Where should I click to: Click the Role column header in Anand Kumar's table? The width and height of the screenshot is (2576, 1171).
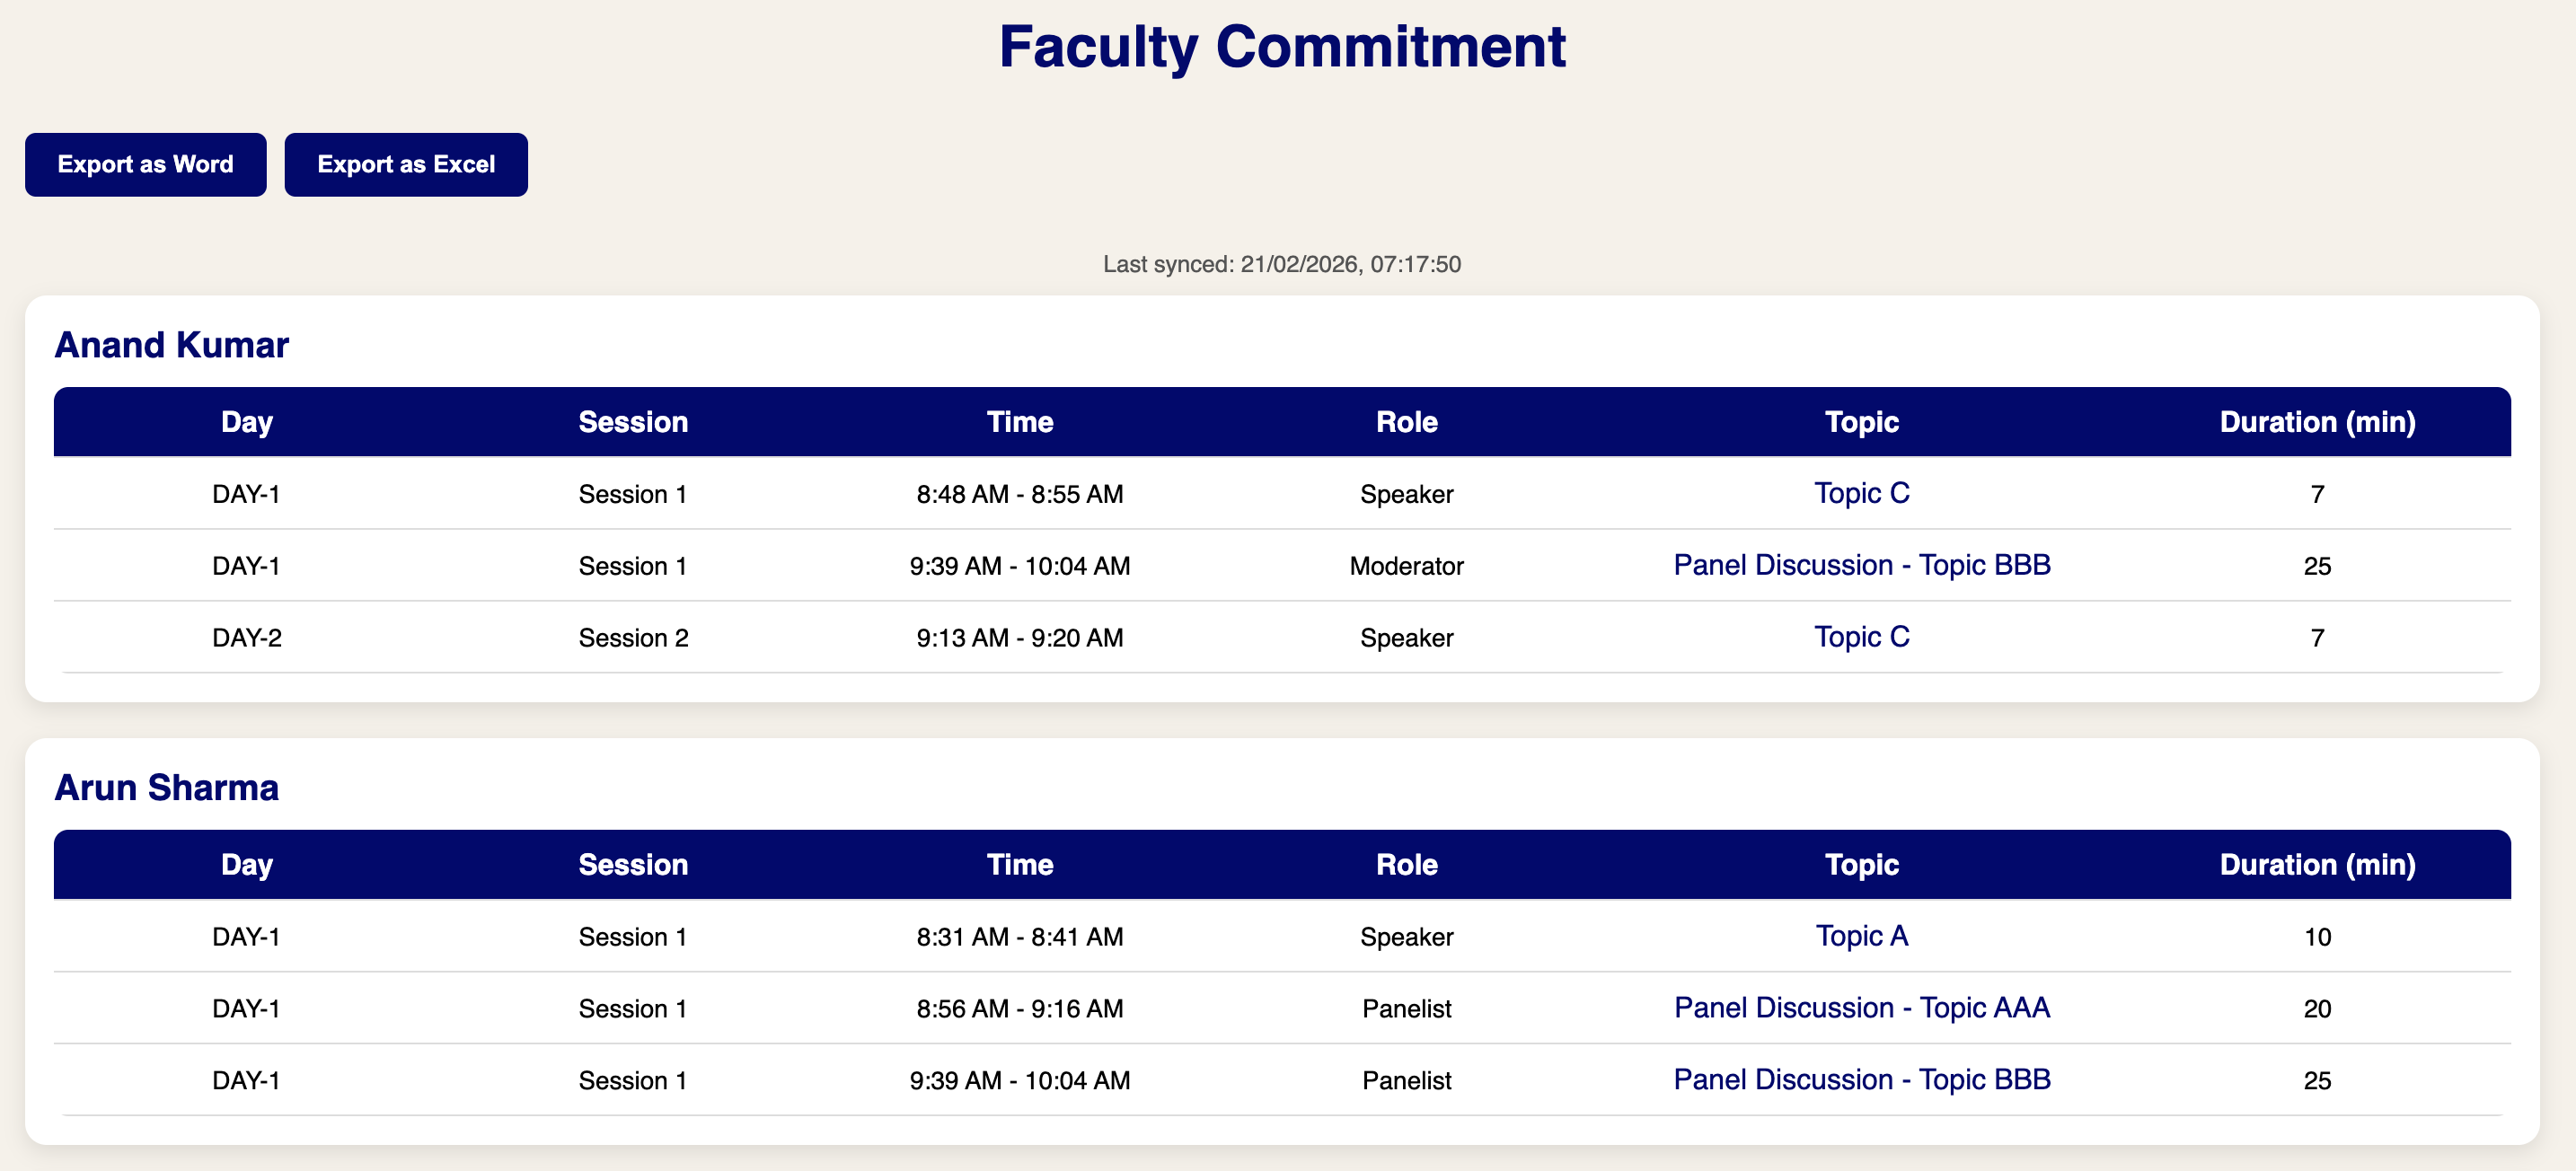coord(1406,421)
